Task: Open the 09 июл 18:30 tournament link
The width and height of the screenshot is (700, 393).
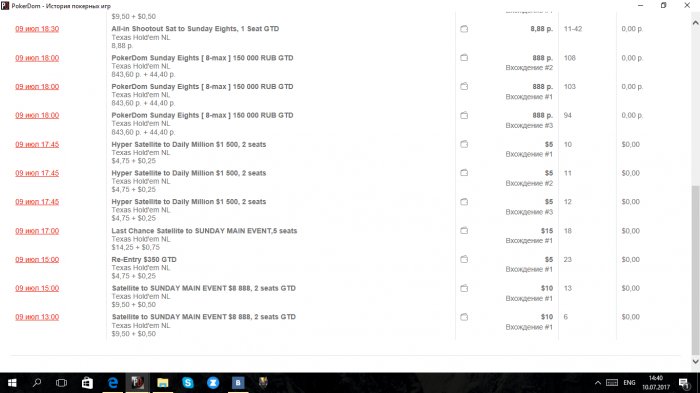Action: click(x=37, y=29)
